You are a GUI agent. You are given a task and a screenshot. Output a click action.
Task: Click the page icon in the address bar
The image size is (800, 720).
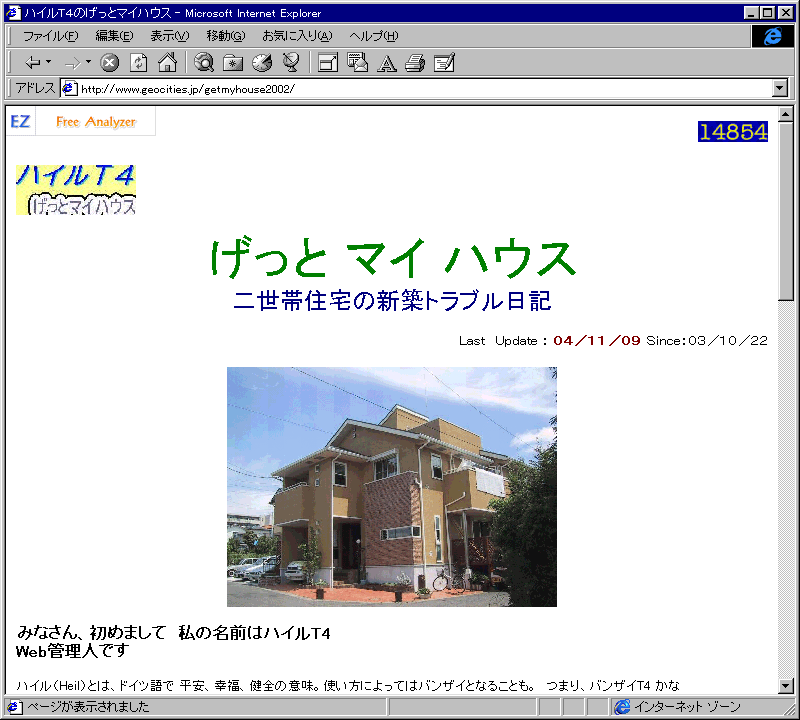pos(69,89)
